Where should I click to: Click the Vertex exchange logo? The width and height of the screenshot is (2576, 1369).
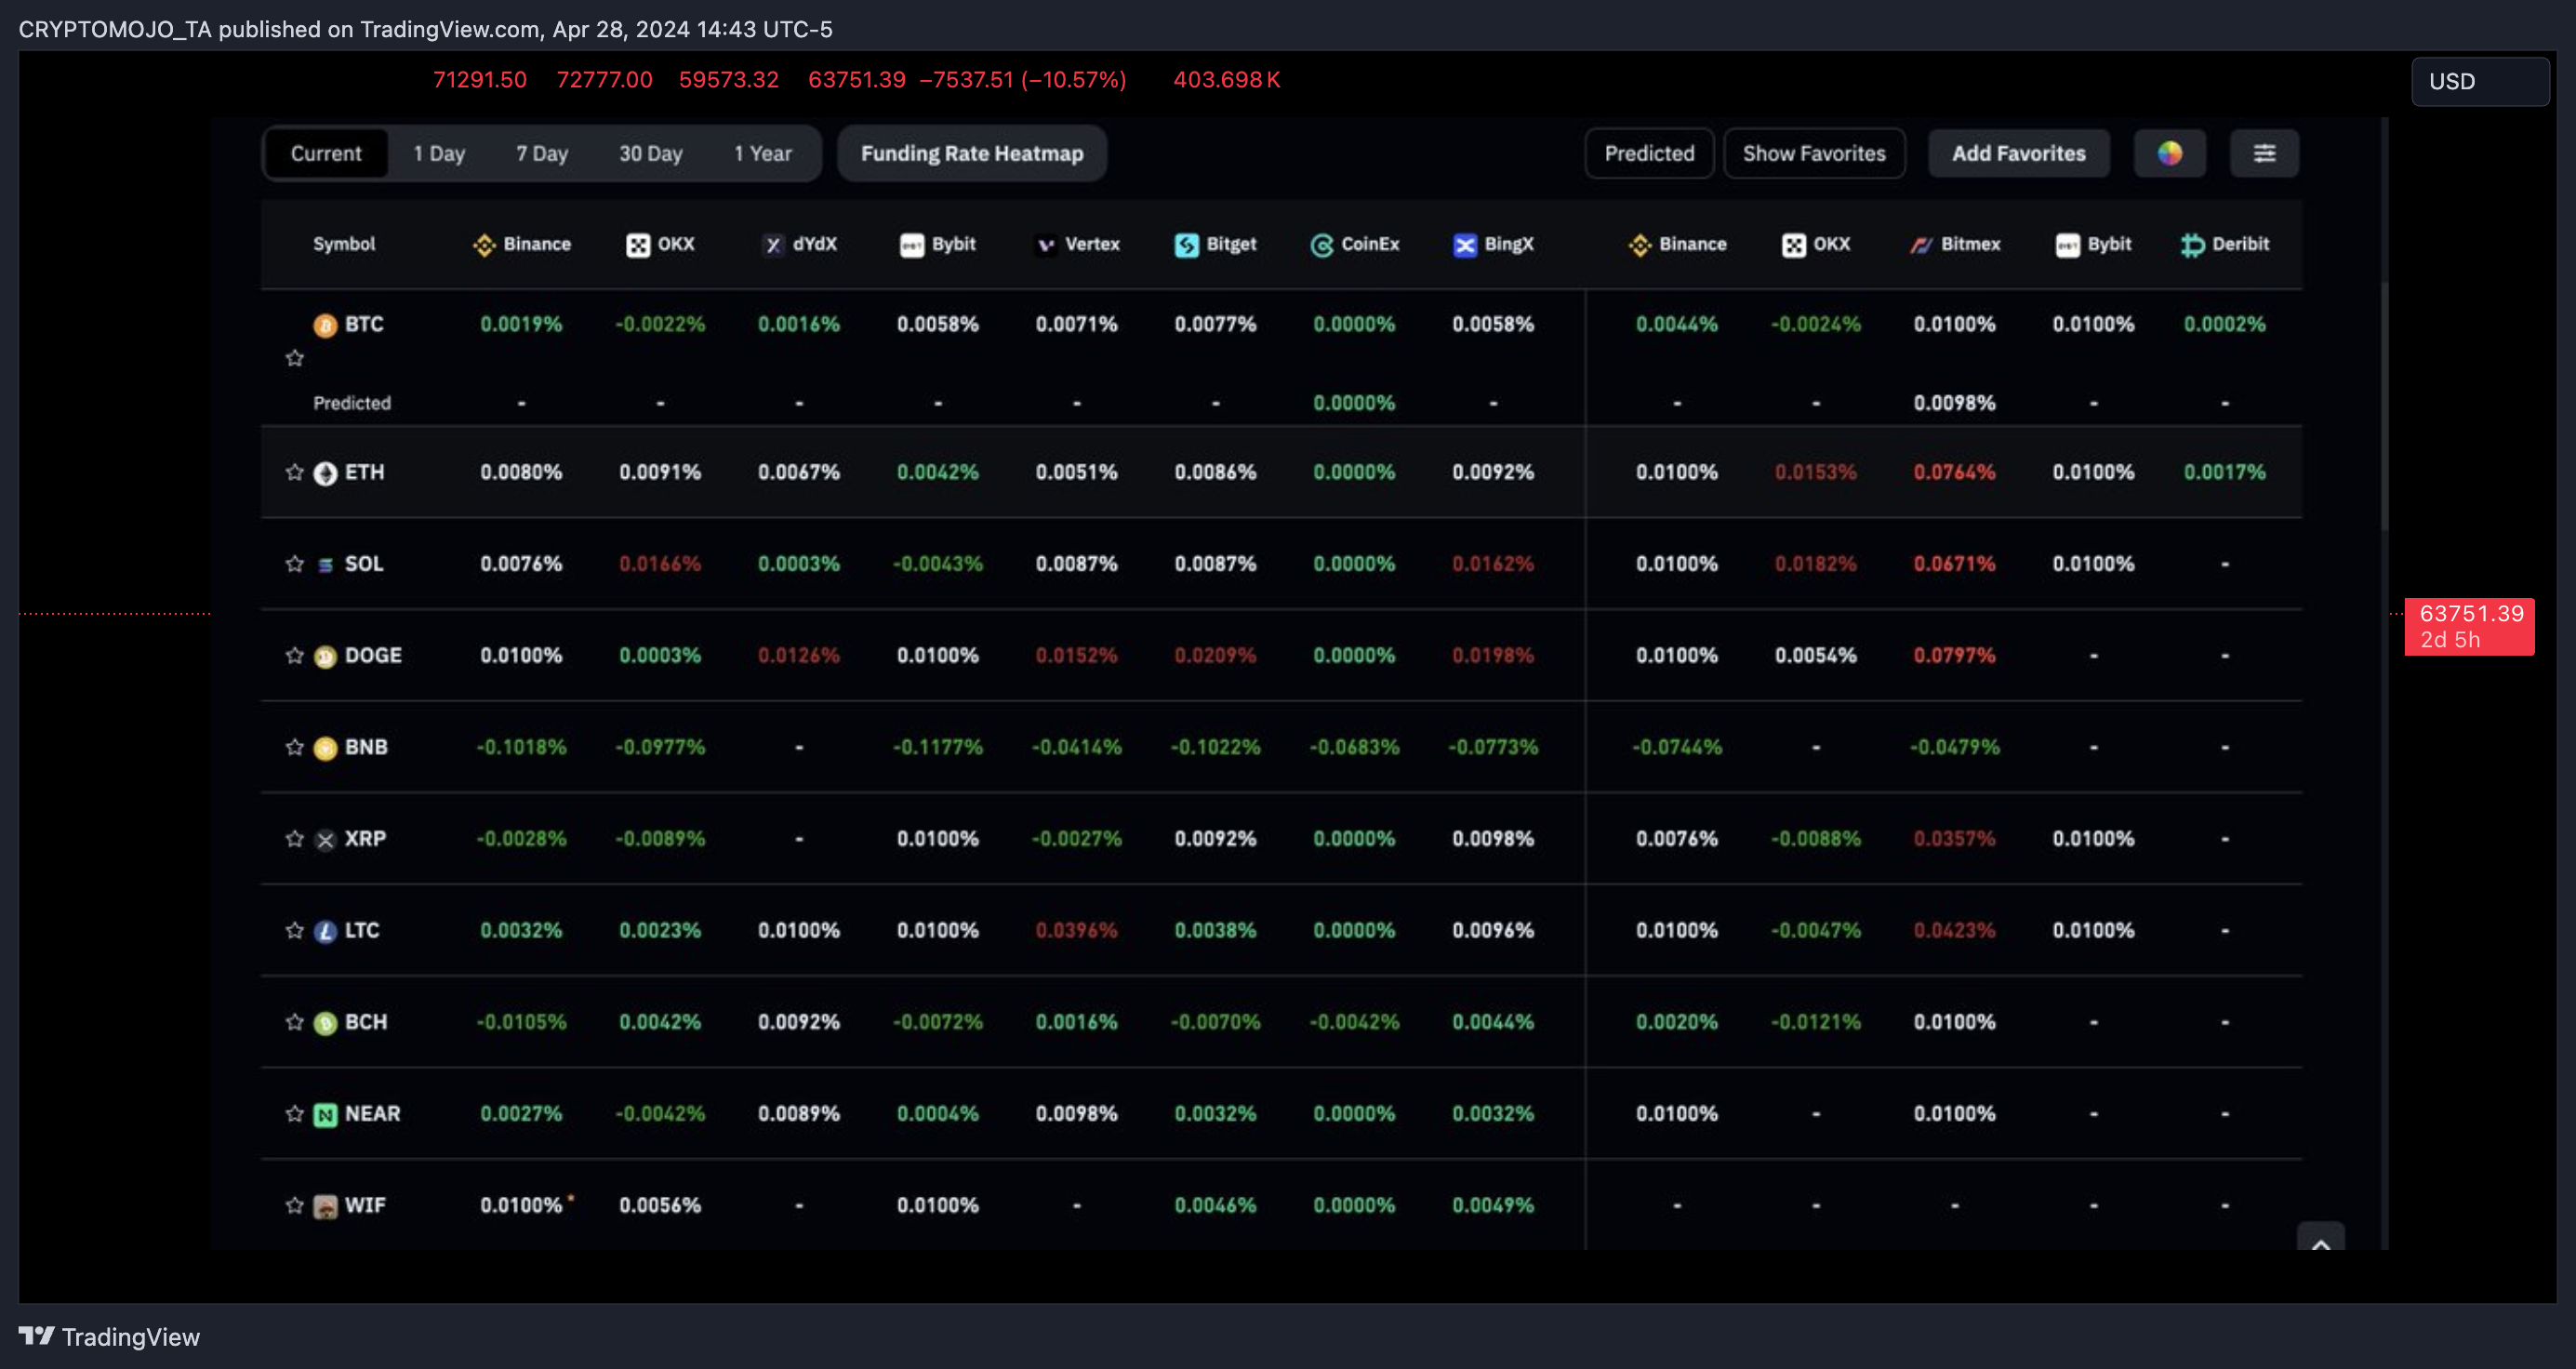tap(1045, 245)
